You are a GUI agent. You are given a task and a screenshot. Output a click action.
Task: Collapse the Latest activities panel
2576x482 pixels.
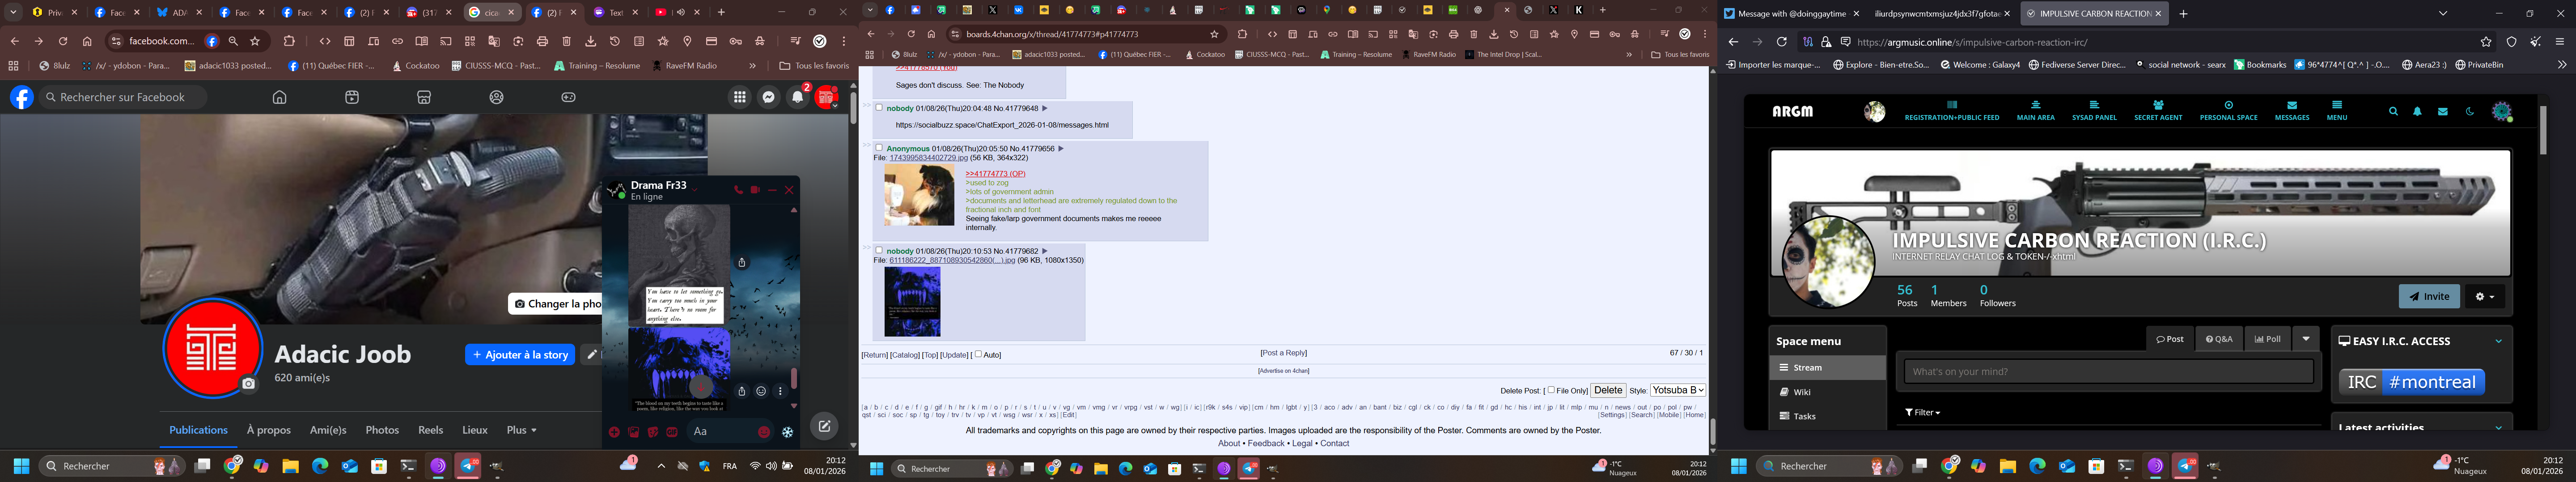pos(2498,427)
